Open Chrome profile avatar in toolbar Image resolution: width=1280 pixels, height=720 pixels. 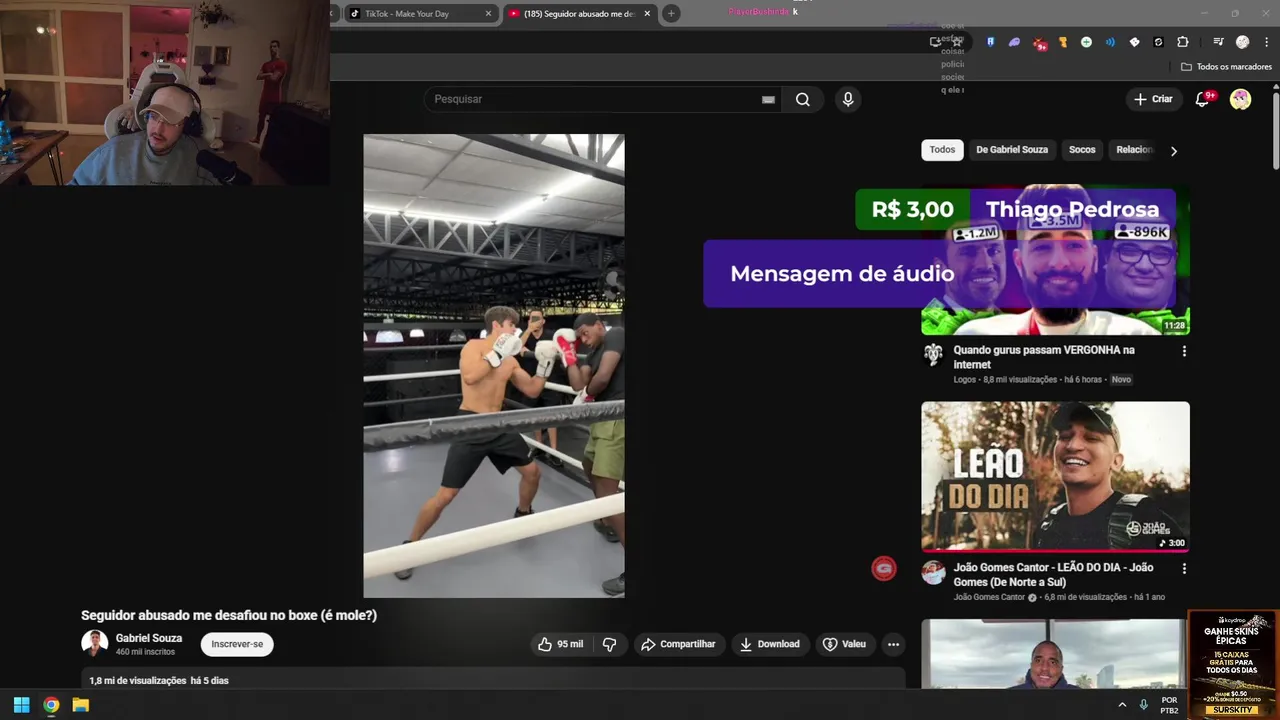coord(1242,42)
